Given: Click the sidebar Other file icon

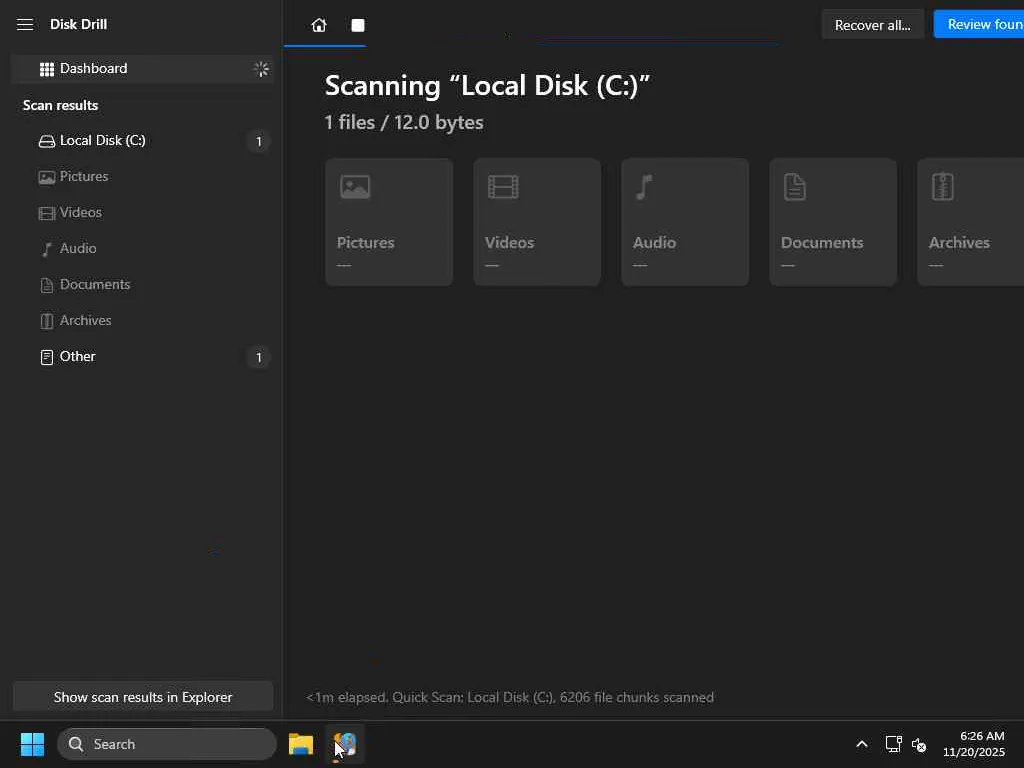Looking at the screenshot, I should point(47,357).
